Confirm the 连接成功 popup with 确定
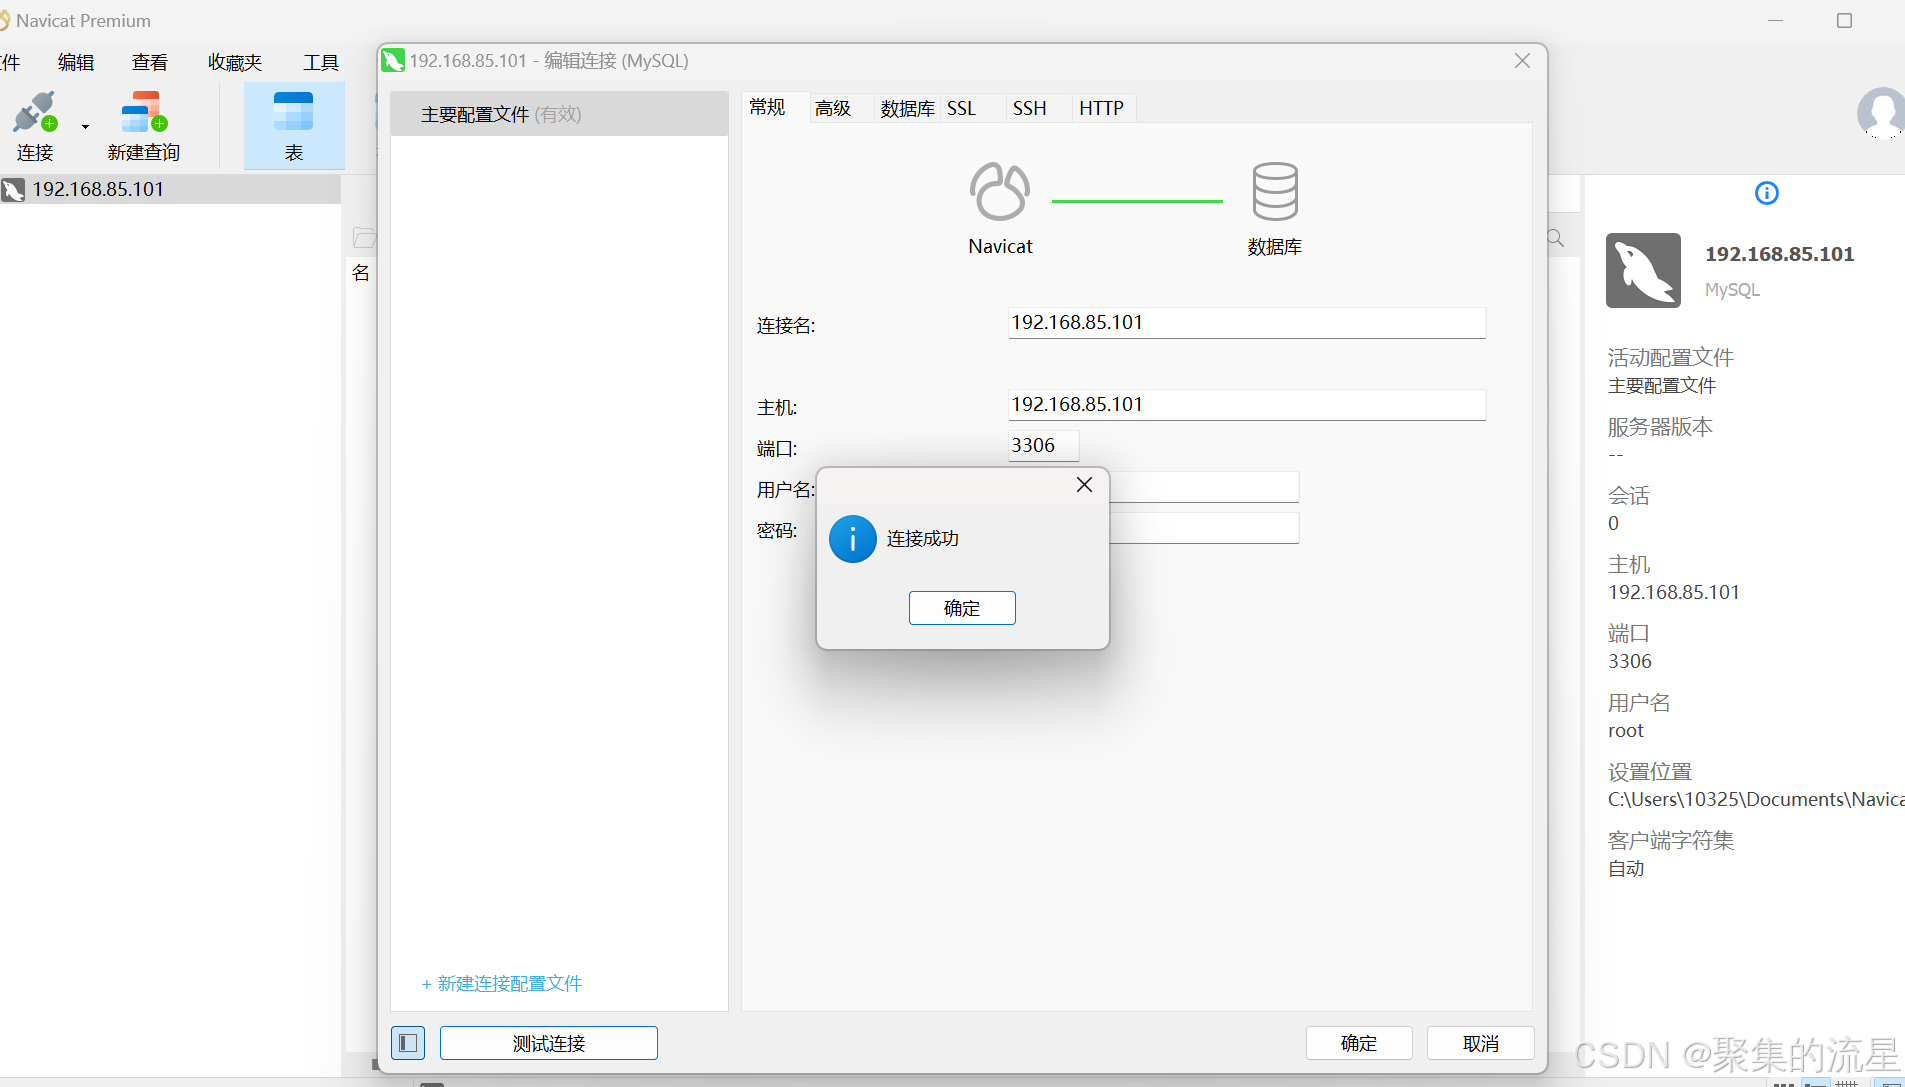The width and height of the screenshot is (1905, 1087). click(961, 607)
